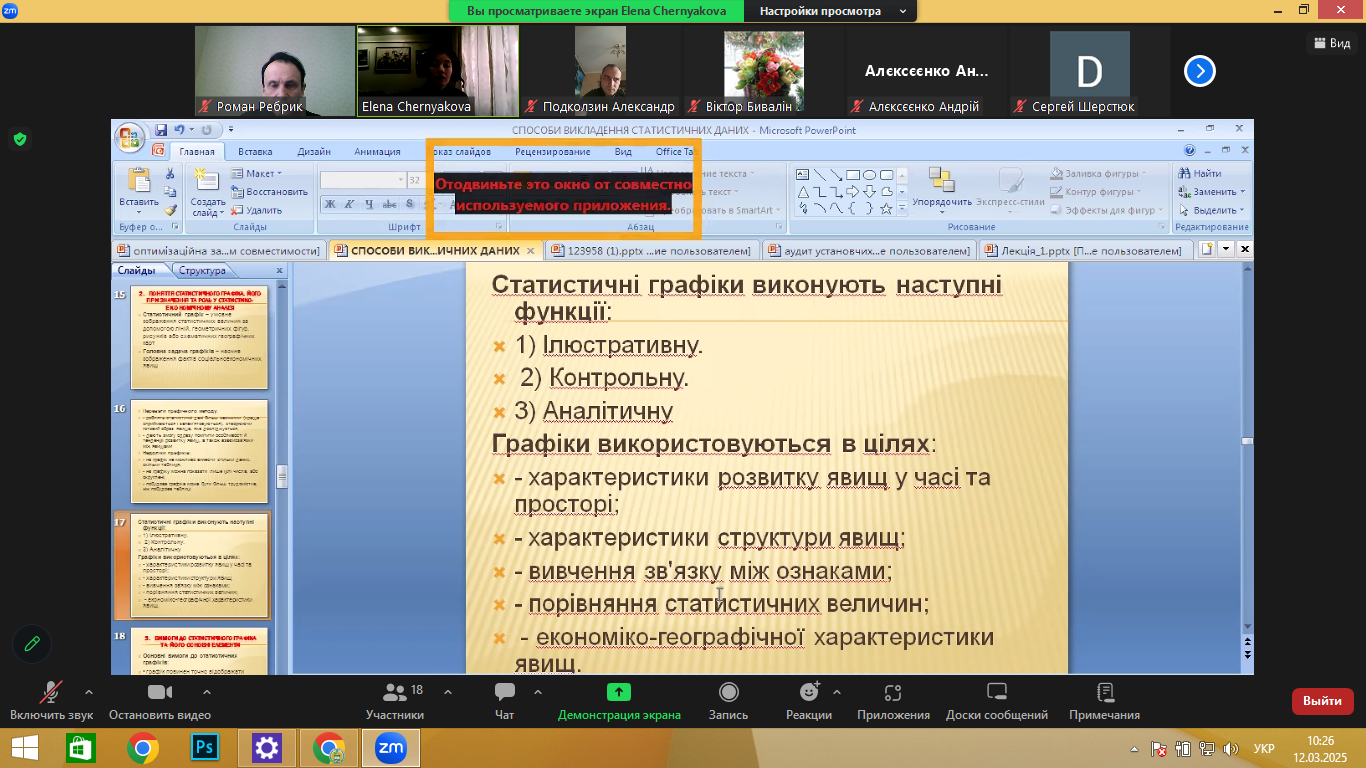This screenshot has height=768, width=1366.
Task: Show next participants with blue arrow
Action: (1200, 71)
